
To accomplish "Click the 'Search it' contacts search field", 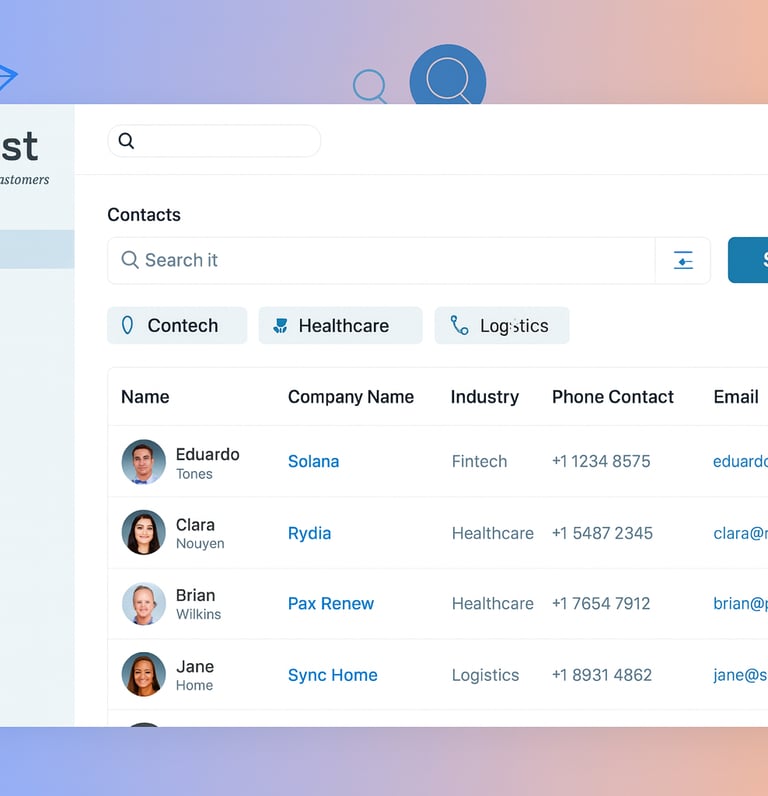I will [x=381, y=260].
